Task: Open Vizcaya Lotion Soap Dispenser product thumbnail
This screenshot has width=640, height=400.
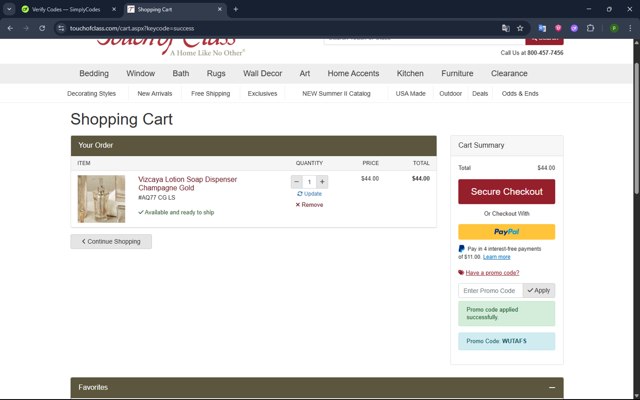Action: pyautogui.click(x=101, y=199)
